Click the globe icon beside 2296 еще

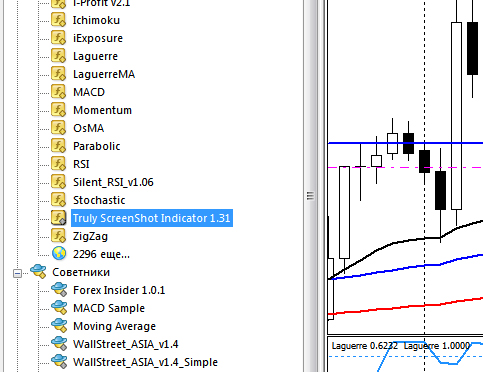click(x=59, y=254)
